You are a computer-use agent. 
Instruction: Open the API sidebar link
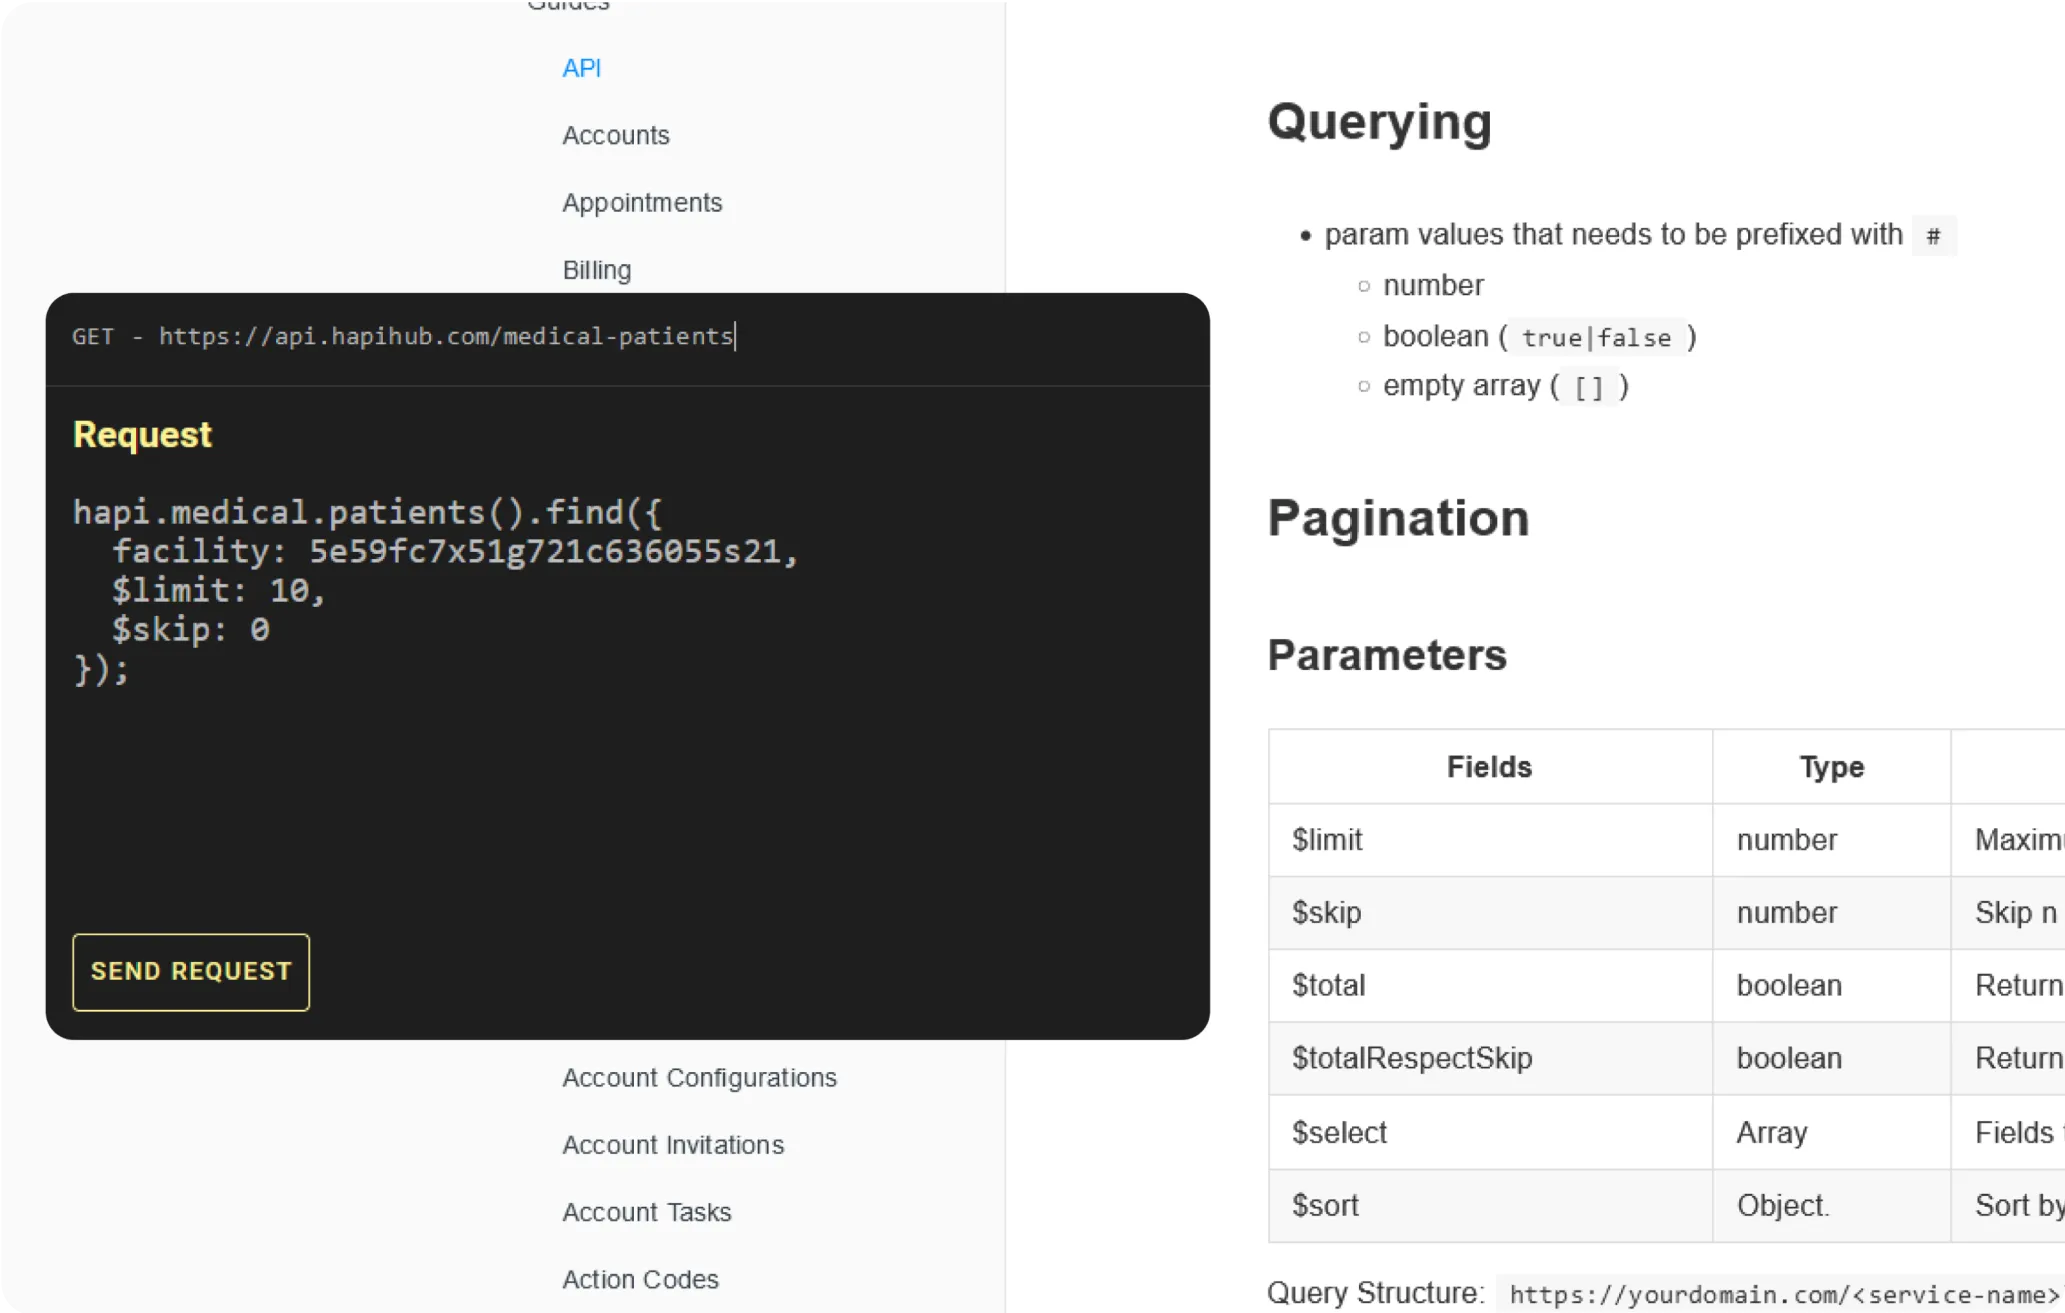click(581, 68)
